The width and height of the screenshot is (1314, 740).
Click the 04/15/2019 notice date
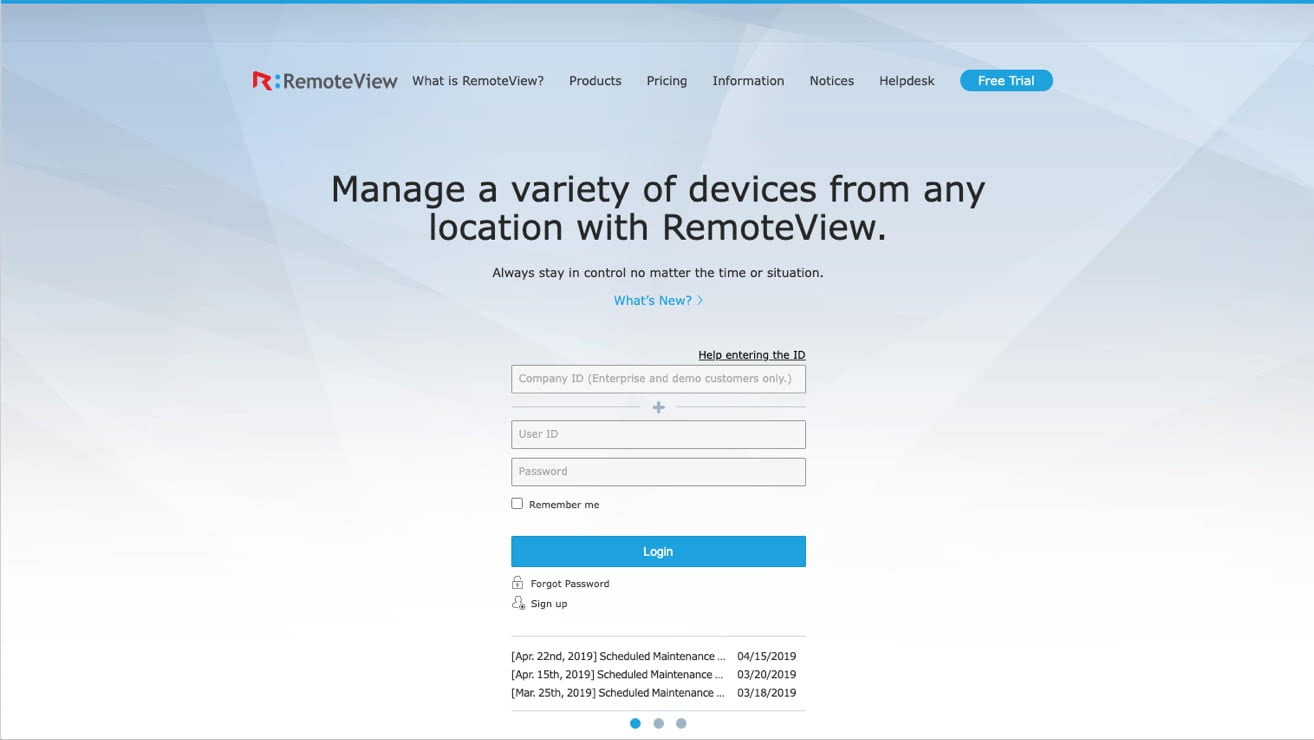click(767, 657)
